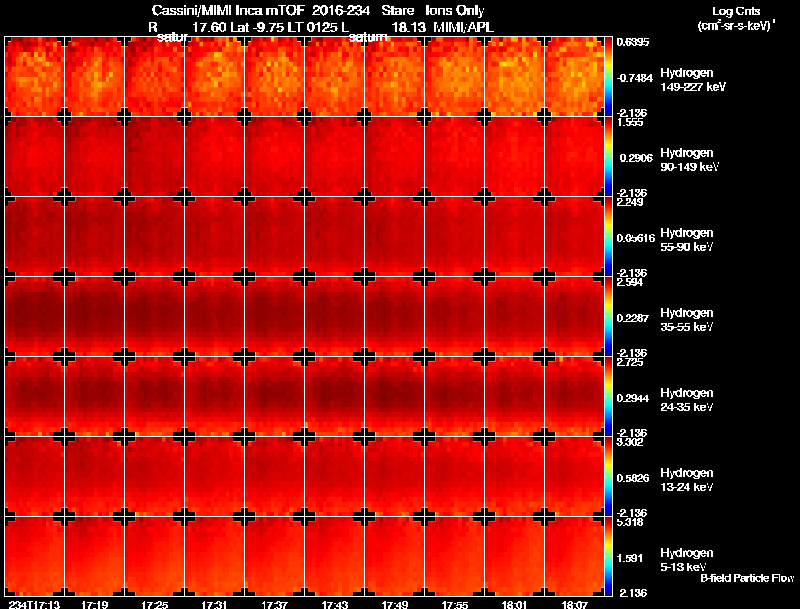Click the 0.05616 colorbar midpoint value
The height and width of the screenshot is (609, 800).
(636, 238)
